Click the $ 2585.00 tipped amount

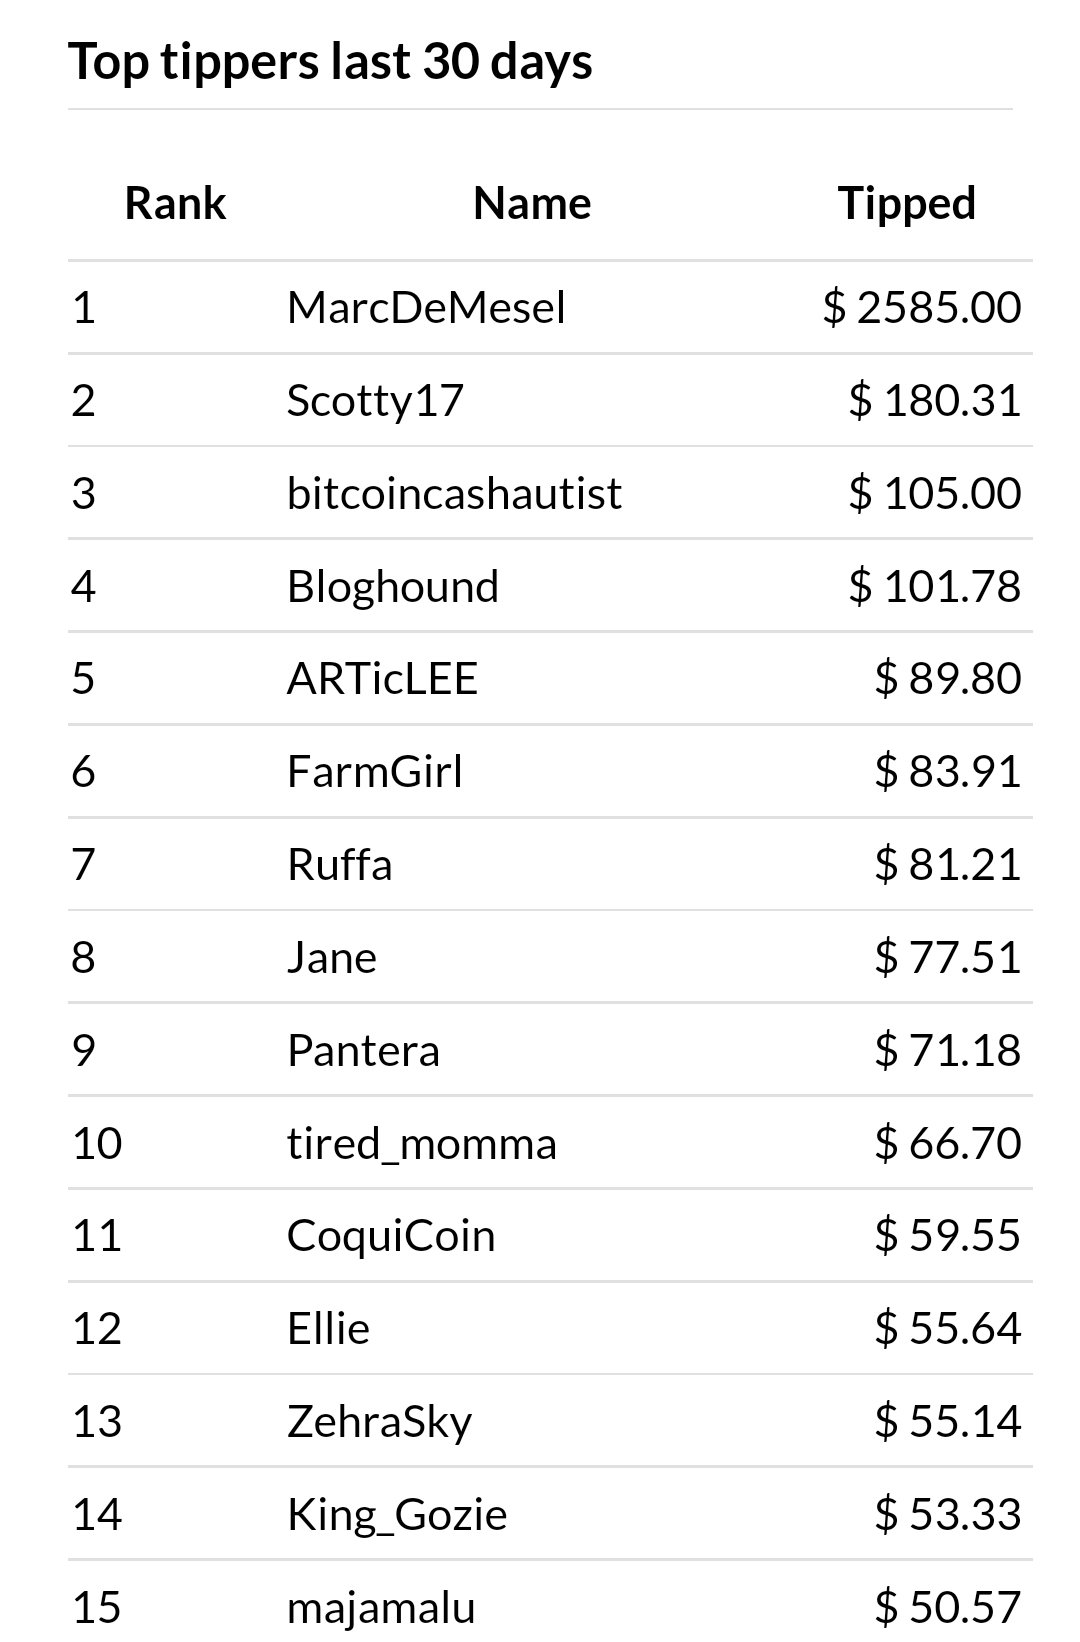921,307
